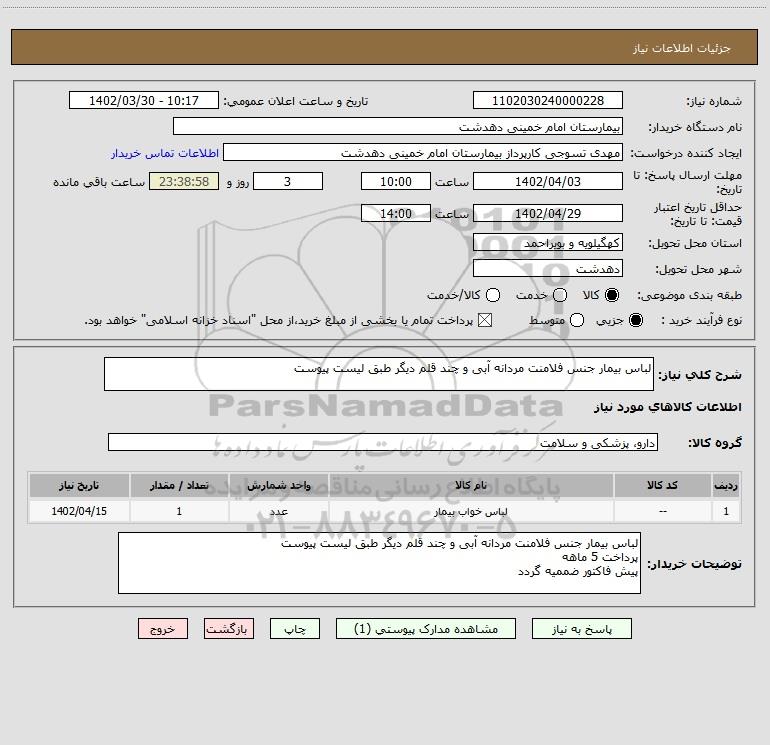Click the بازگشت back button

pos(229,629)
